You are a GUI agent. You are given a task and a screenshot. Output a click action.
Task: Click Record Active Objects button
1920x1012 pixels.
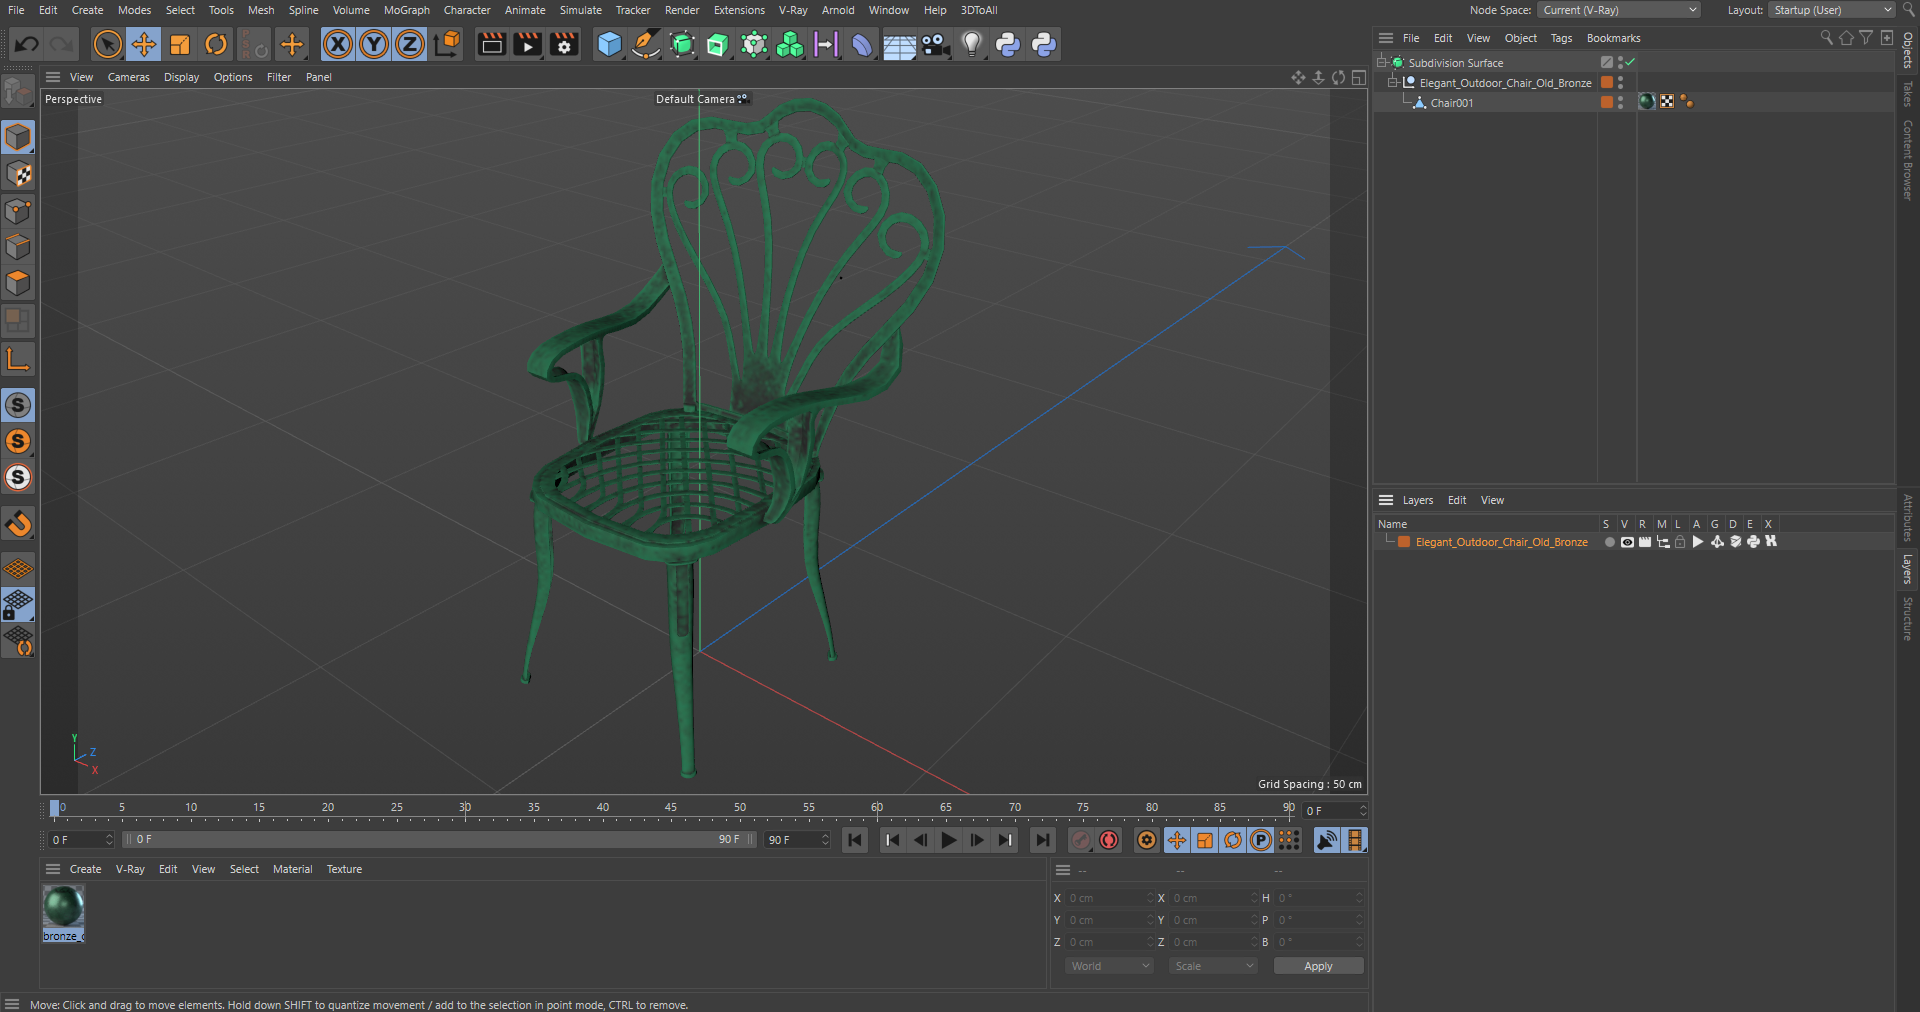pyautogui.click(x=1080, y=840)
